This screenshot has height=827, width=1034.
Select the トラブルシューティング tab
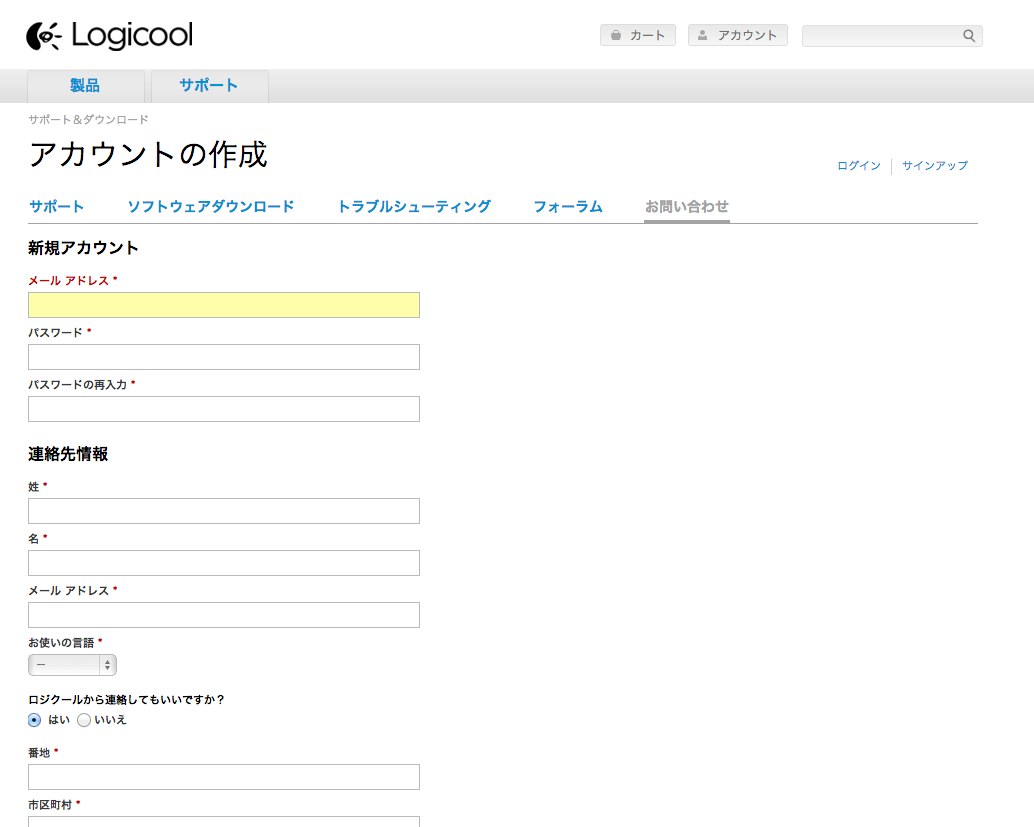pos(414,206)
